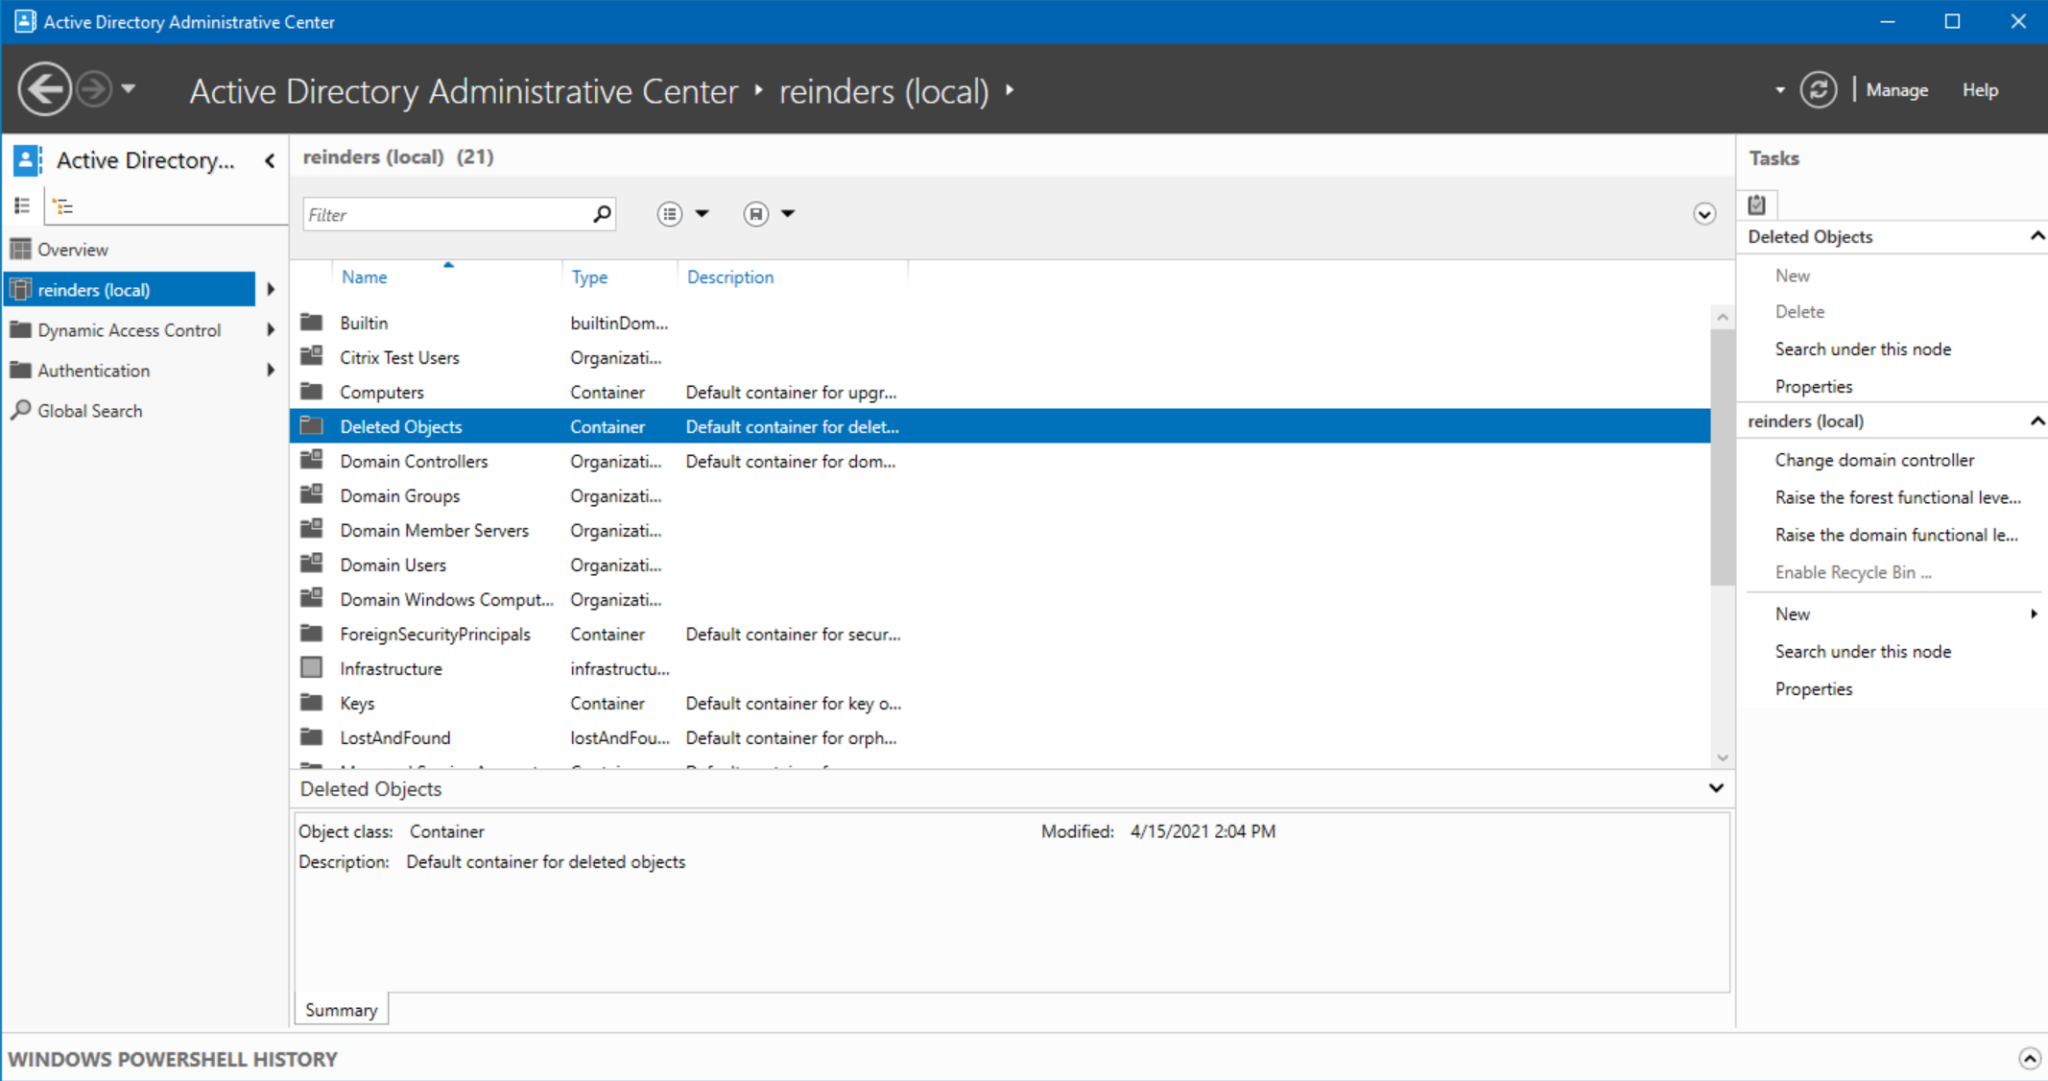Select the list view icon in navigation pane
The height and width of the screenshot is (1081, 2048).
pyautogui.click(x=22, y=205)
